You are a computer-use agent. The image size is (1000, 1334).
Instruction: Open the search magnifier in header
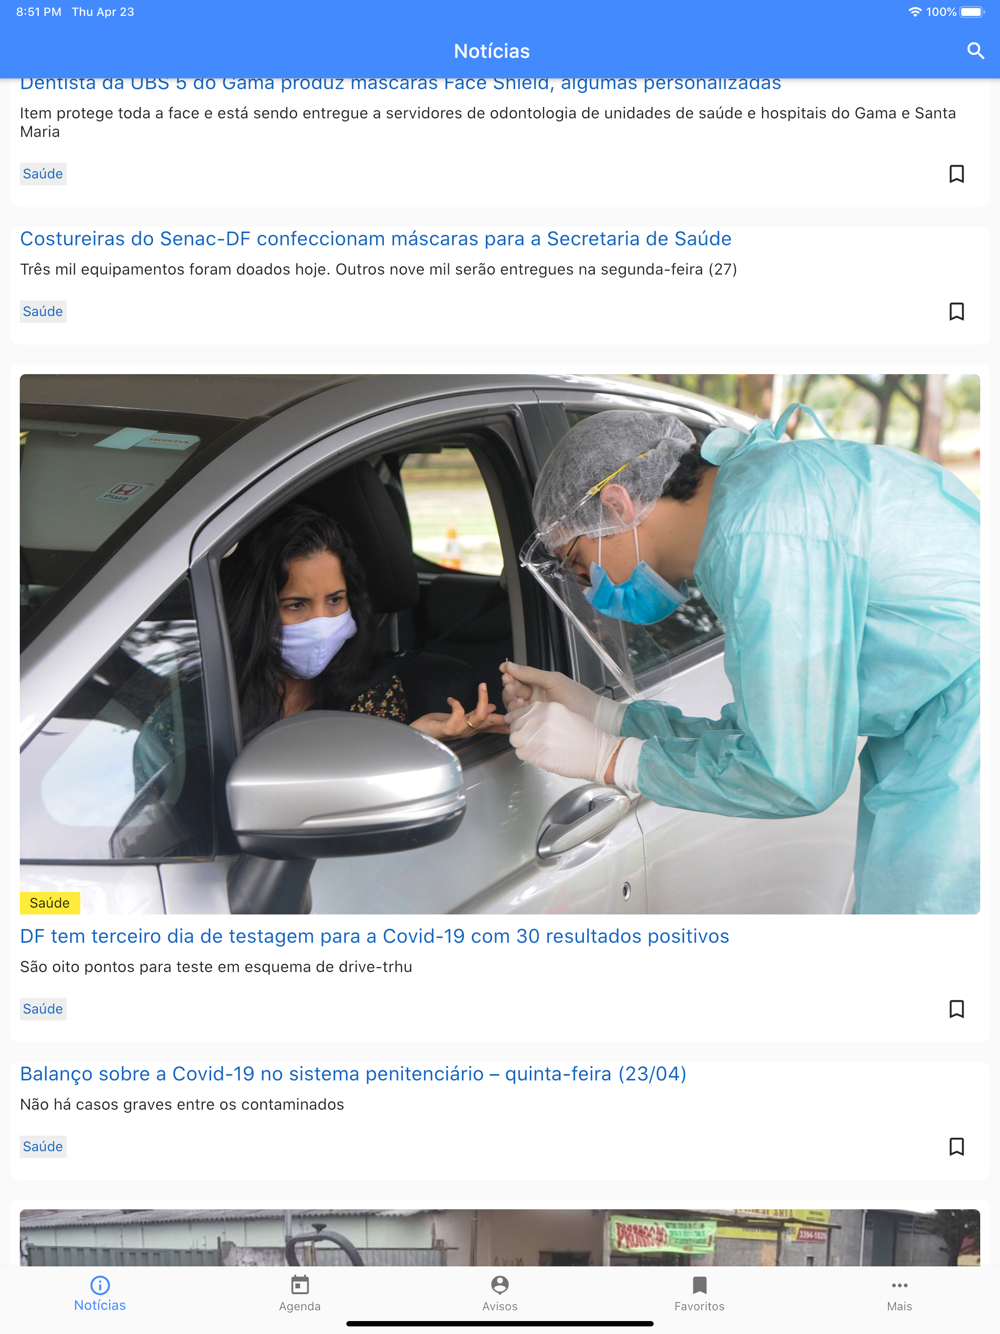(975, 51)
